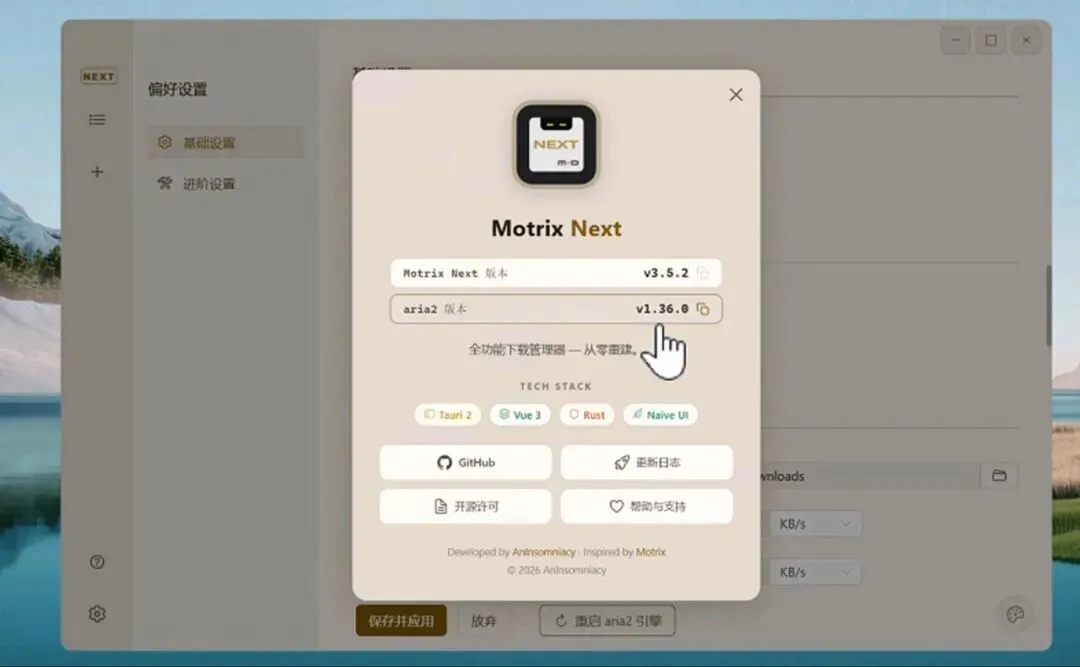Image resolution: width=1080 pixels, height=667 pixels.
Task: Click the Naive UI tech stack tag
Action: point(661,415)
